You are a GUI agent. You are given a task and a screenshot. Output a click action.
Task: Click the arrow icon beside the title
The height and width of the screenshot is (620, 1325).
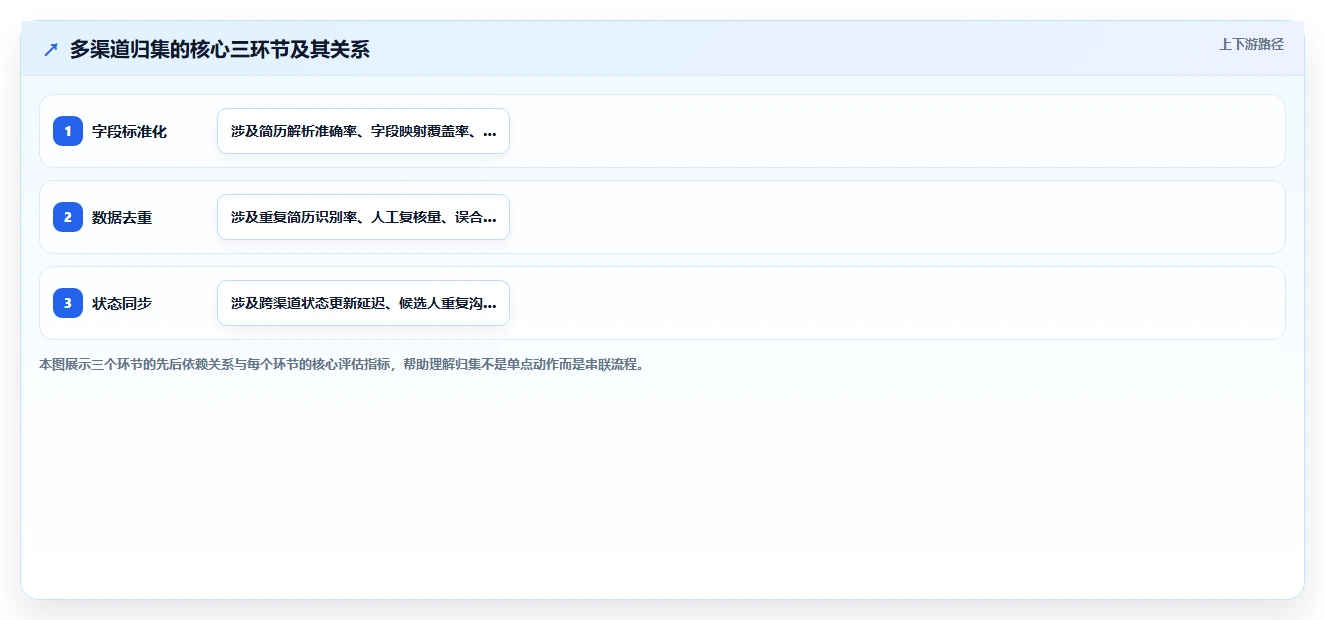click(x=51, y=50)
